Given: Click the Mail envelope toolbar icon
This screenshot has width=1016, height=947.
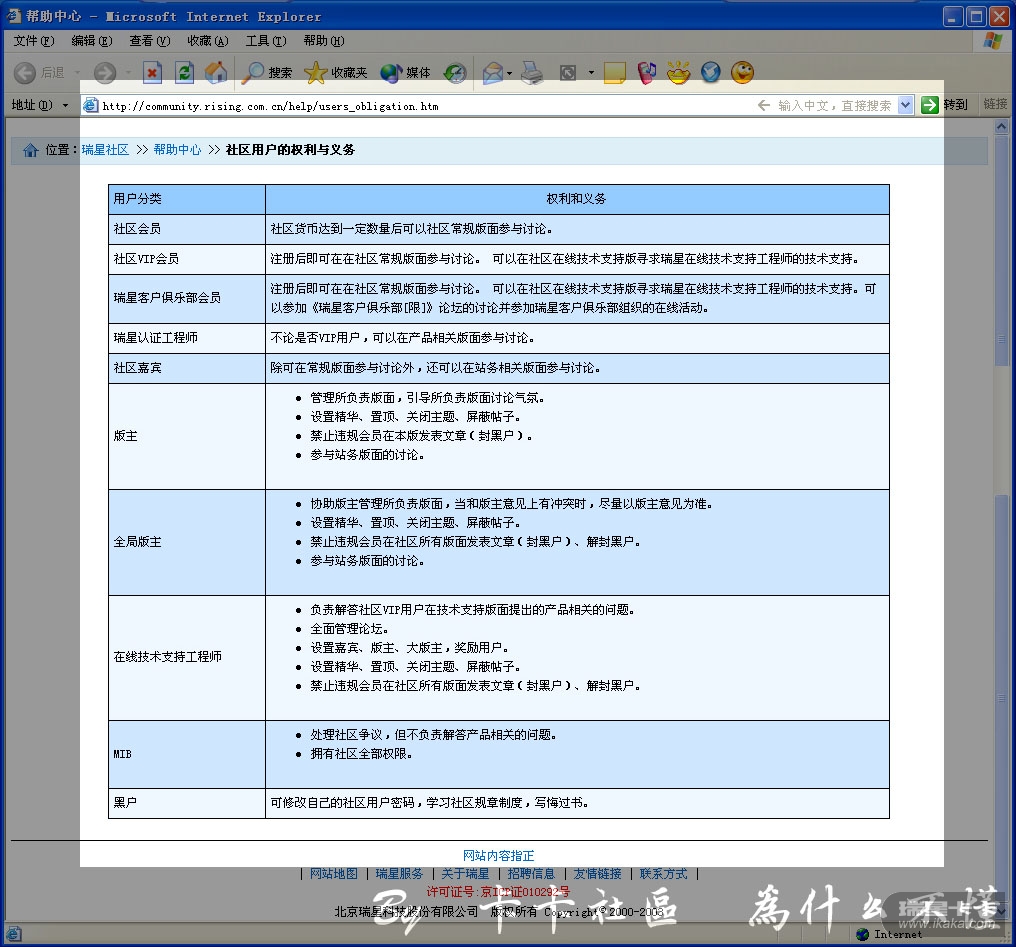Looking at the screenshot, I should (493, 73).
